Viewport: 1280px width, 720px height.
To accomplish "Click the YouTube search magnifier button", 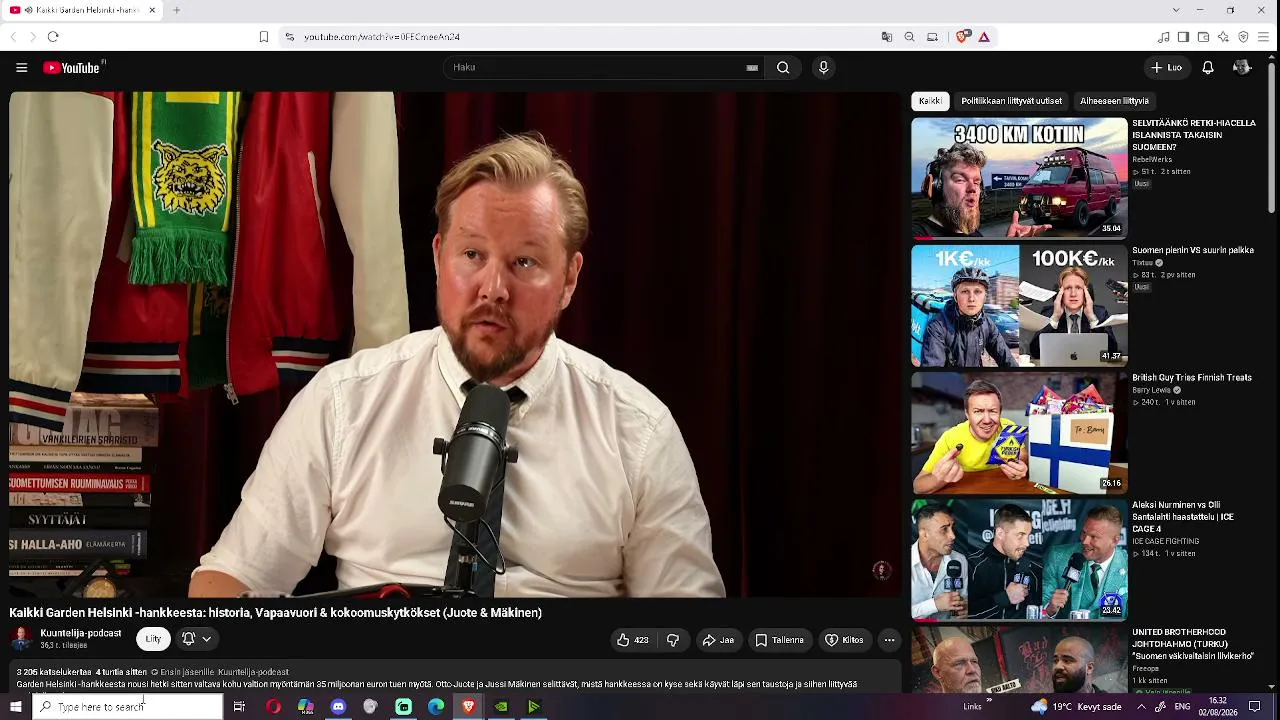I will click(783, 68).
